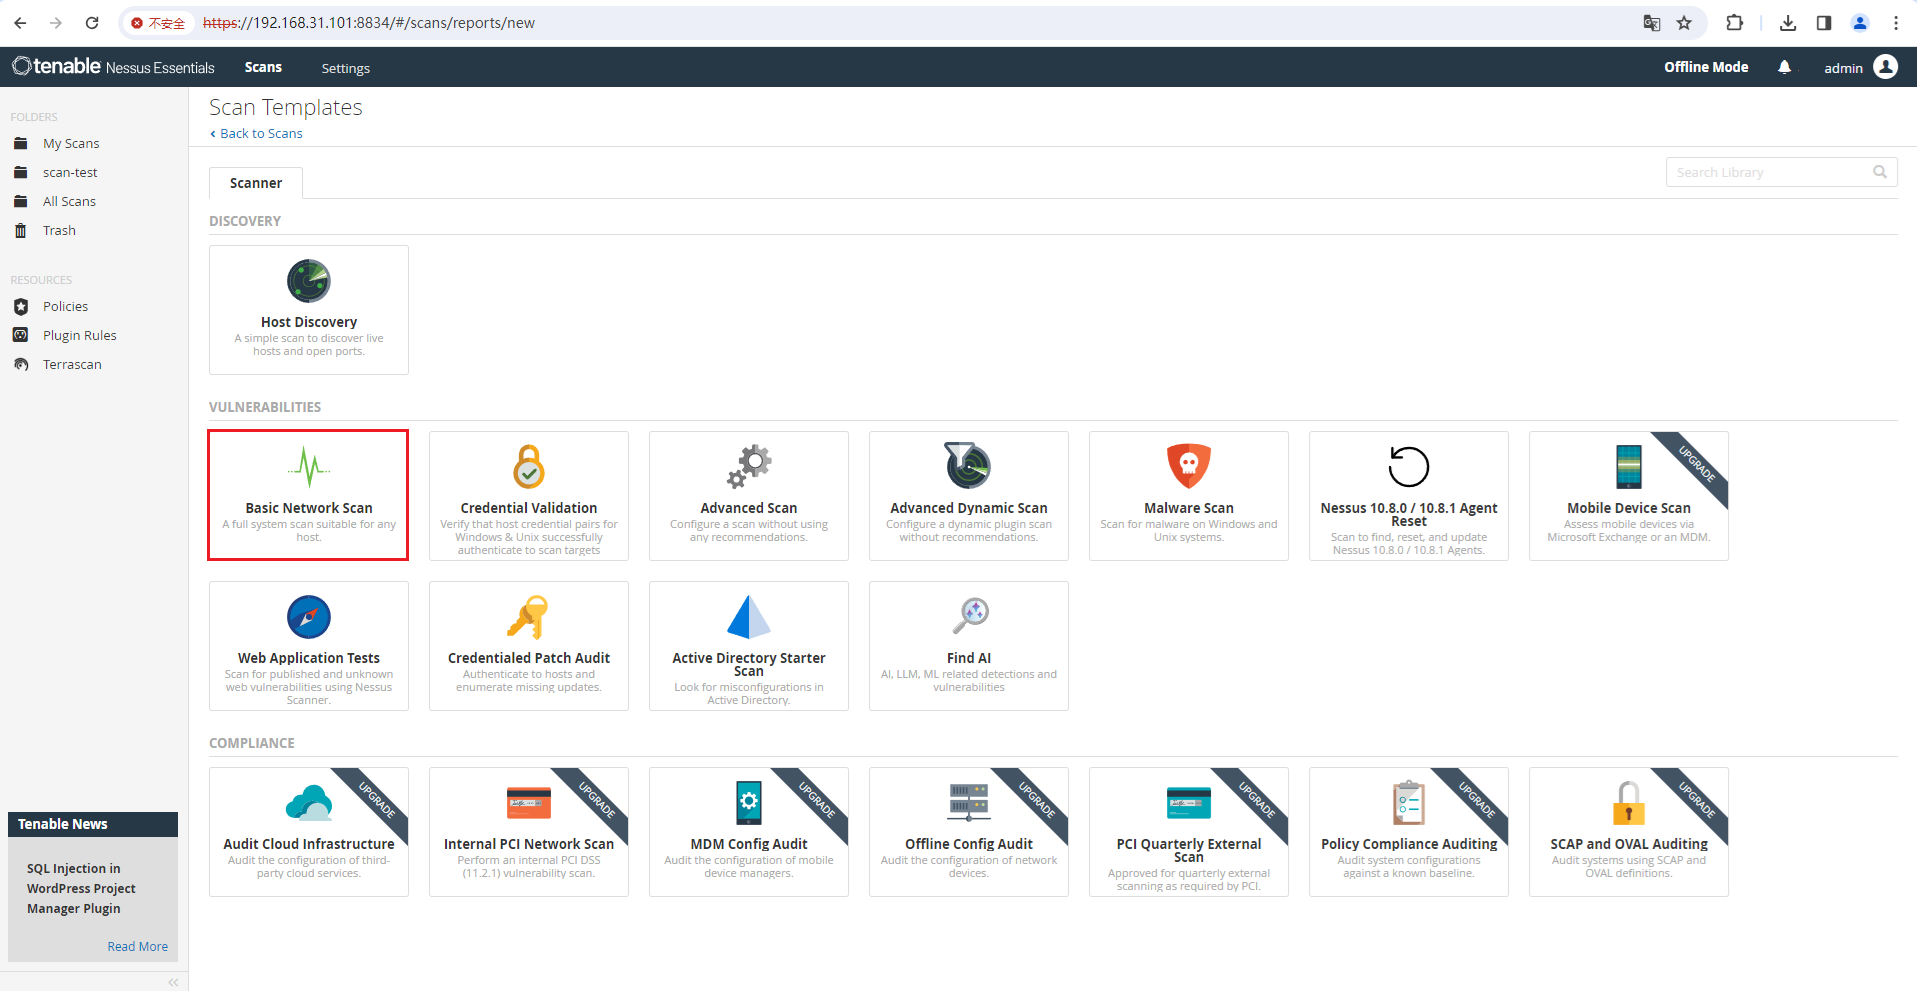Click the Tenable Nessus Essentials logo
Image resolution: width=1917 pixels, height=991 pixels.
click(113, 66)
